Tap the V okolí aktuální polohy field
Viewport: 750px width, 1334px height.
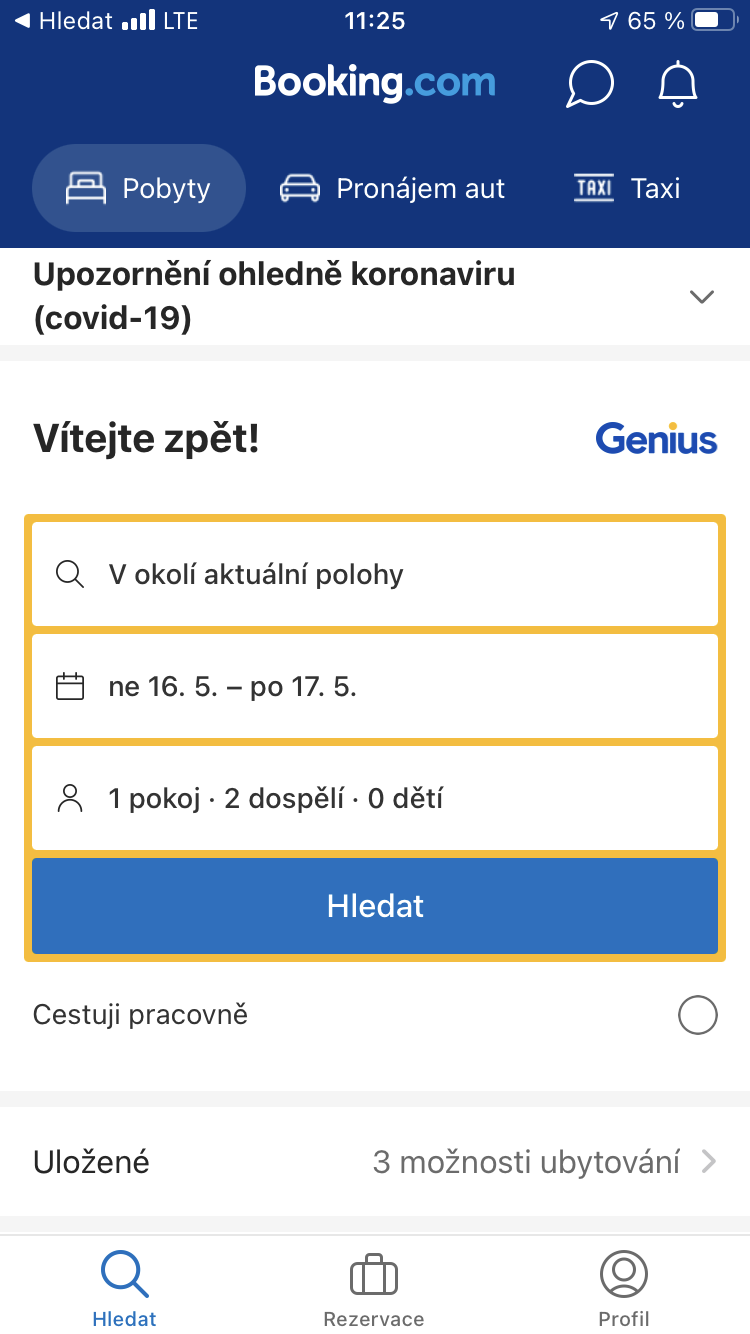coord(375,575)
